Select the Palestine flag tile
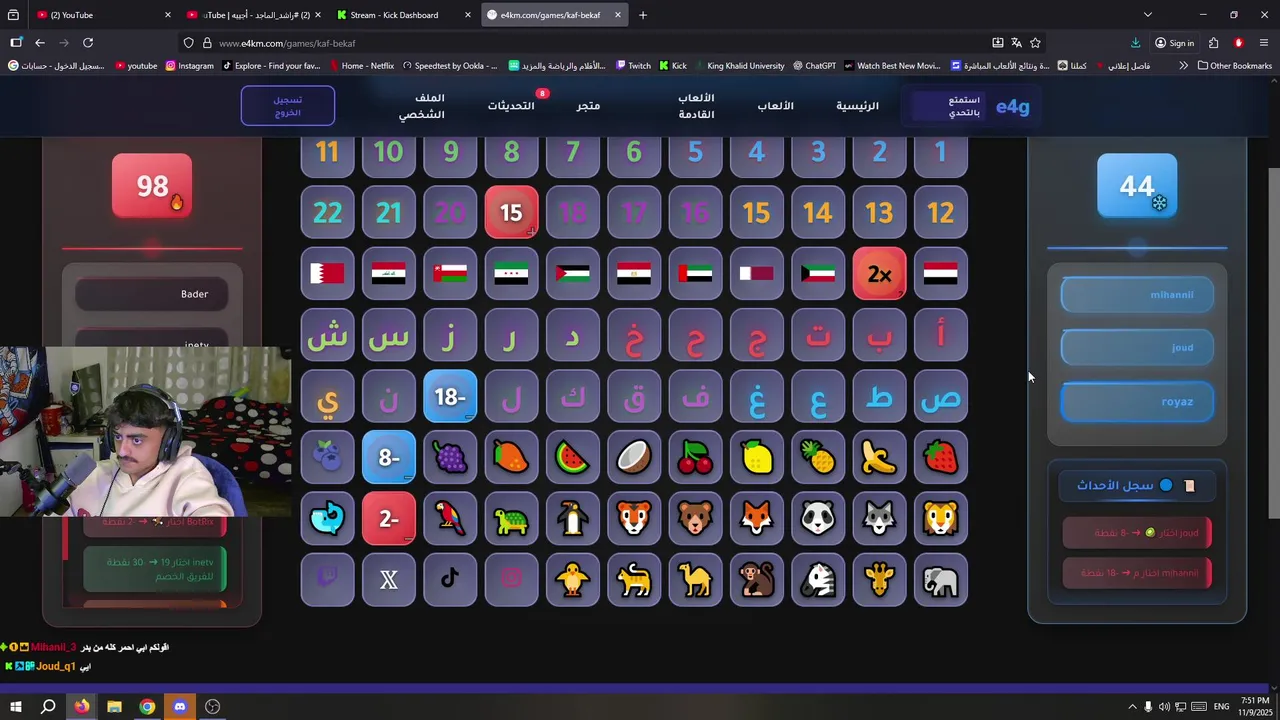The height and width of the screenshot is (720, 1280). [x=573, y=273]
